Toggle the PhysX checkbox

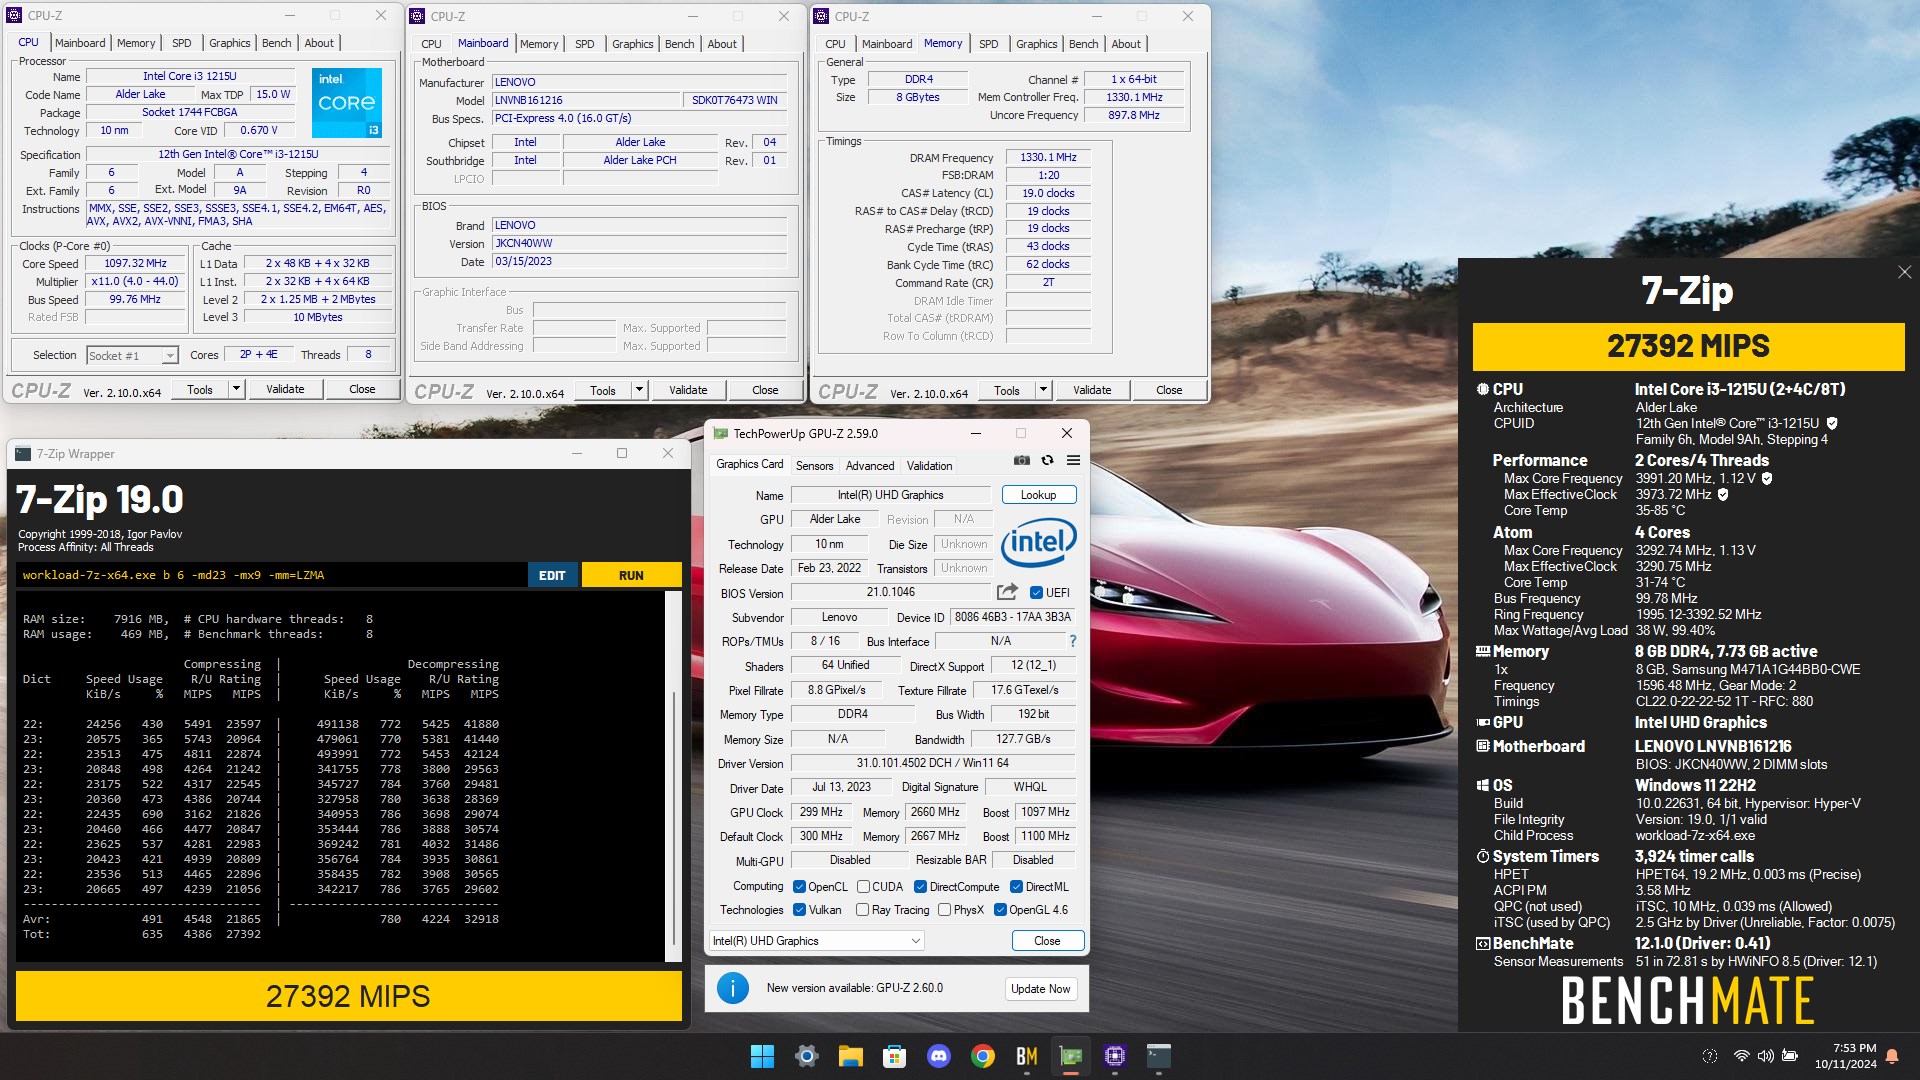point(944,910)
